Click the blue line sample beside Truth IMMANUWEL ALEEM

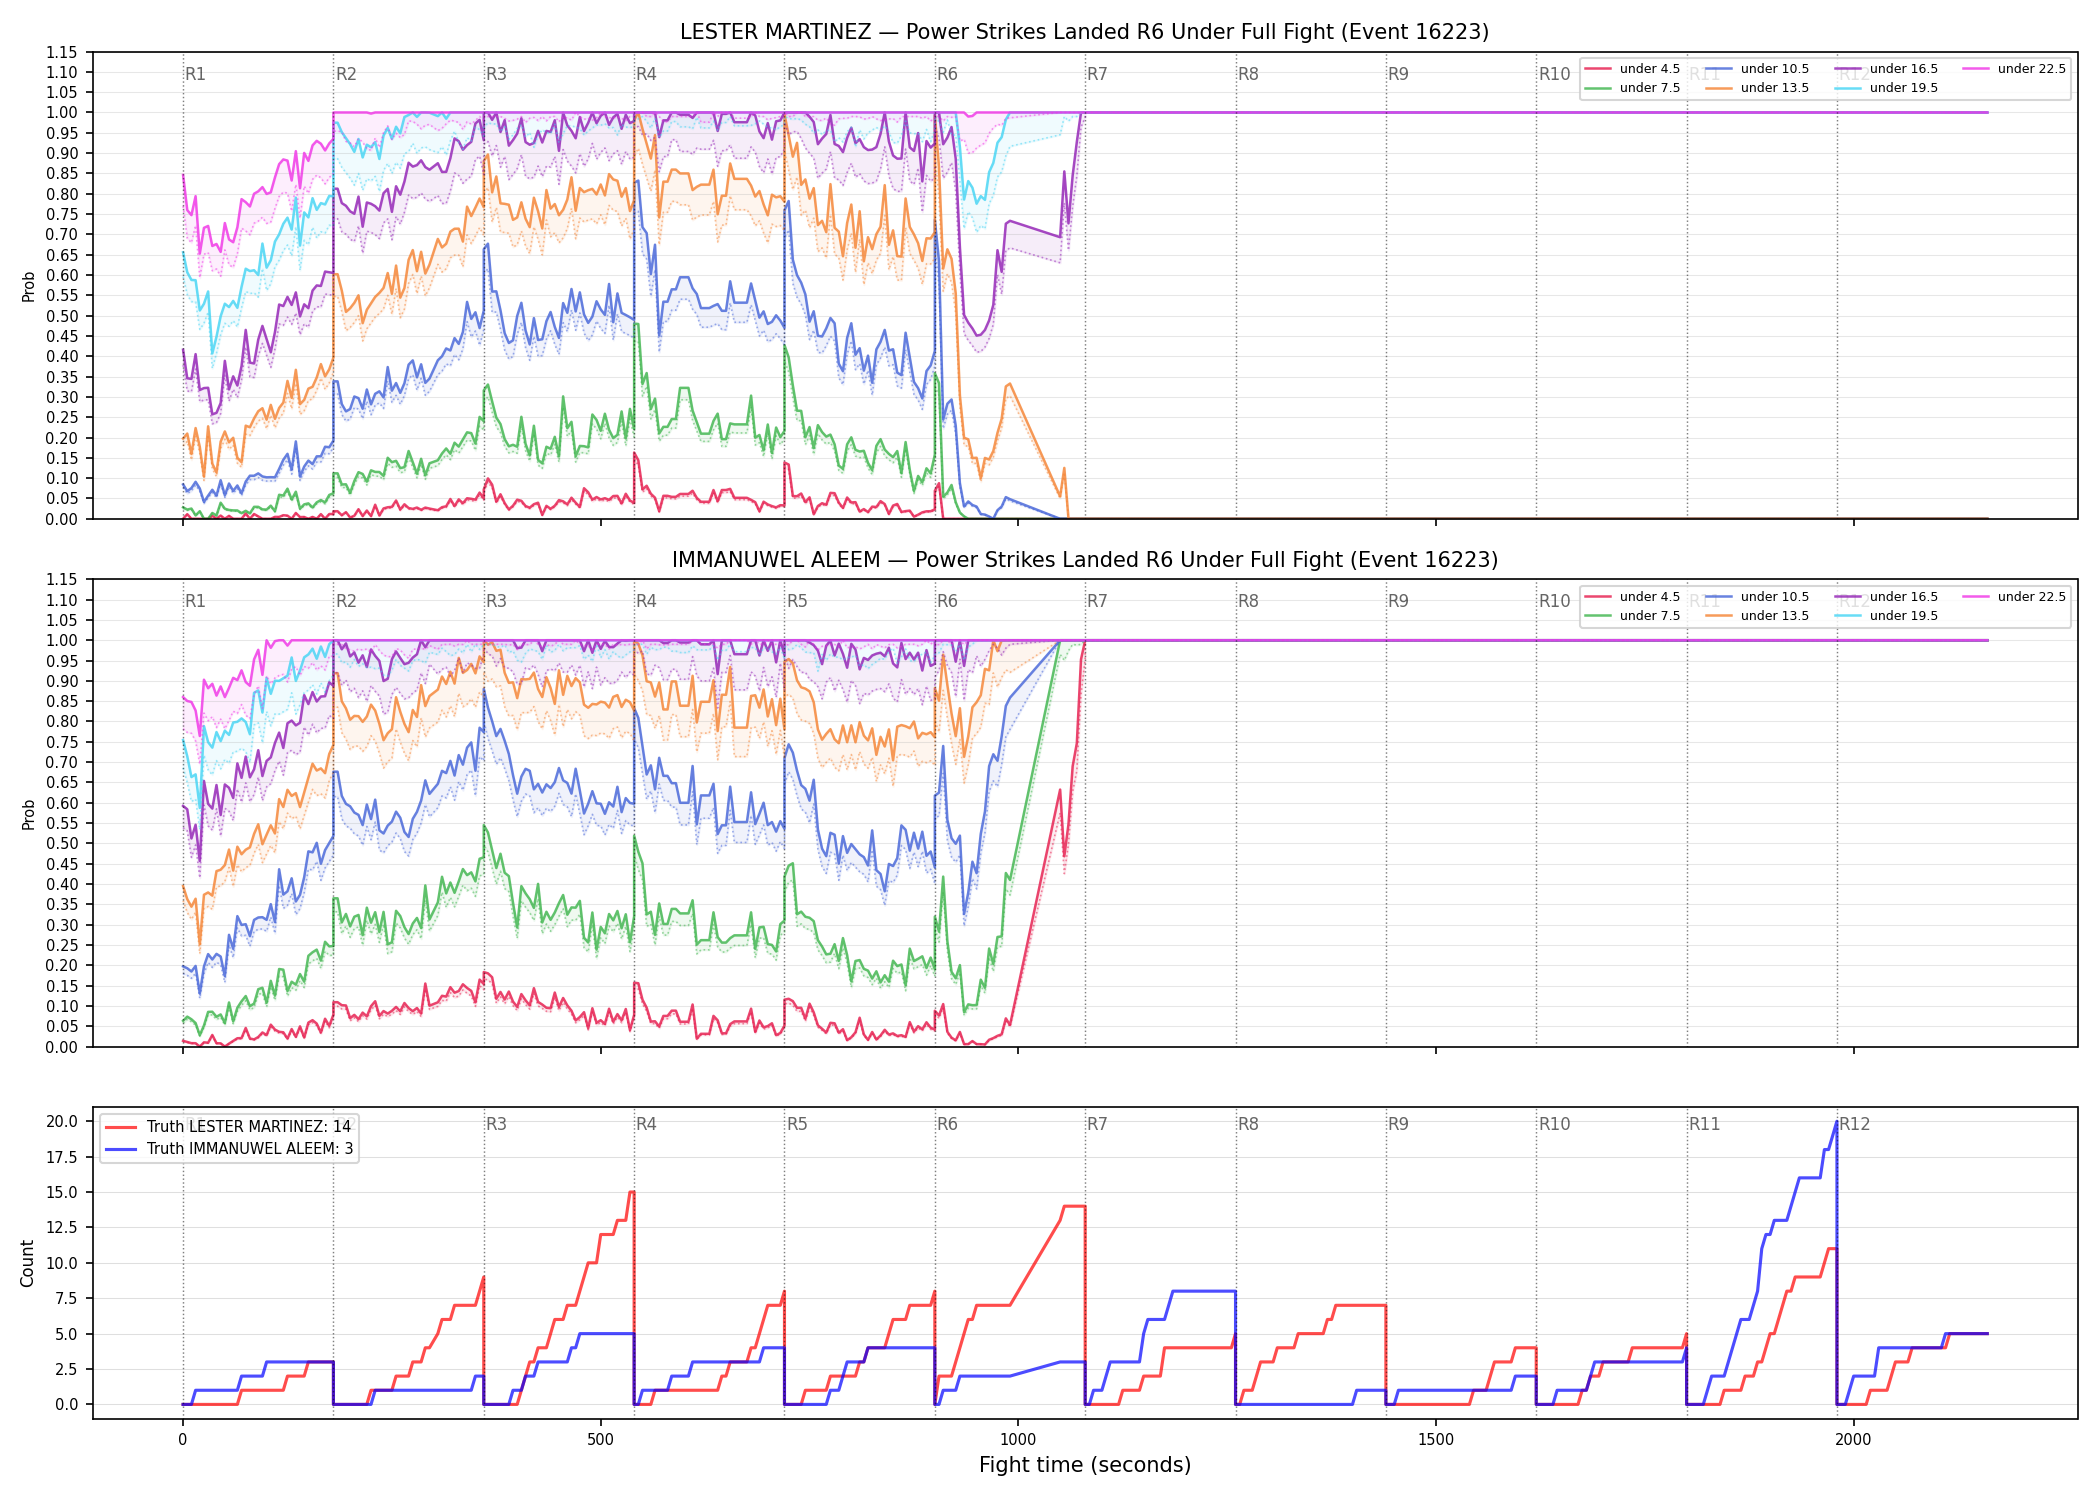coord(122,1149)
